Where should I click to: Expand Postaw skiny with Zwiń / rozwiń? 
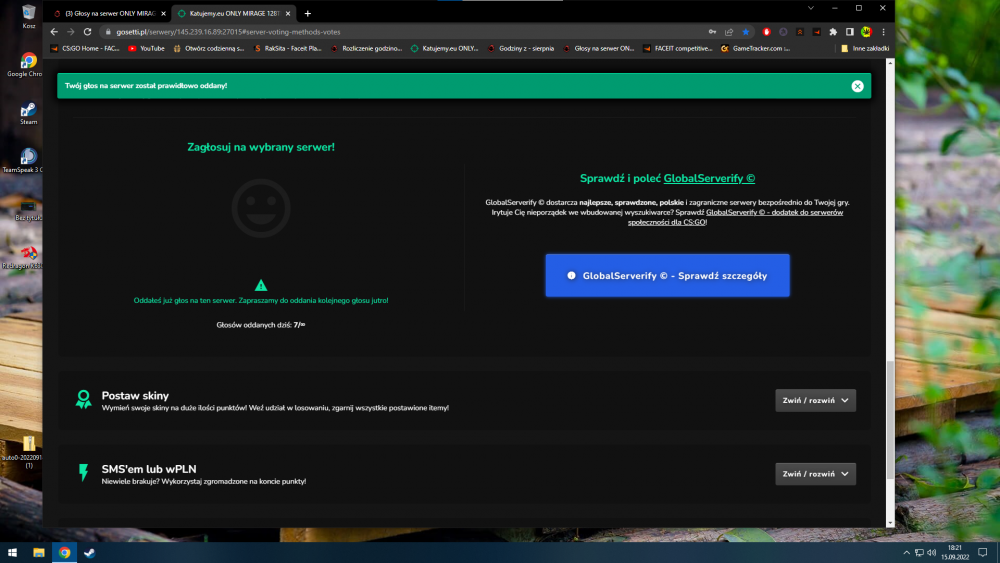(x=815, y=400)
